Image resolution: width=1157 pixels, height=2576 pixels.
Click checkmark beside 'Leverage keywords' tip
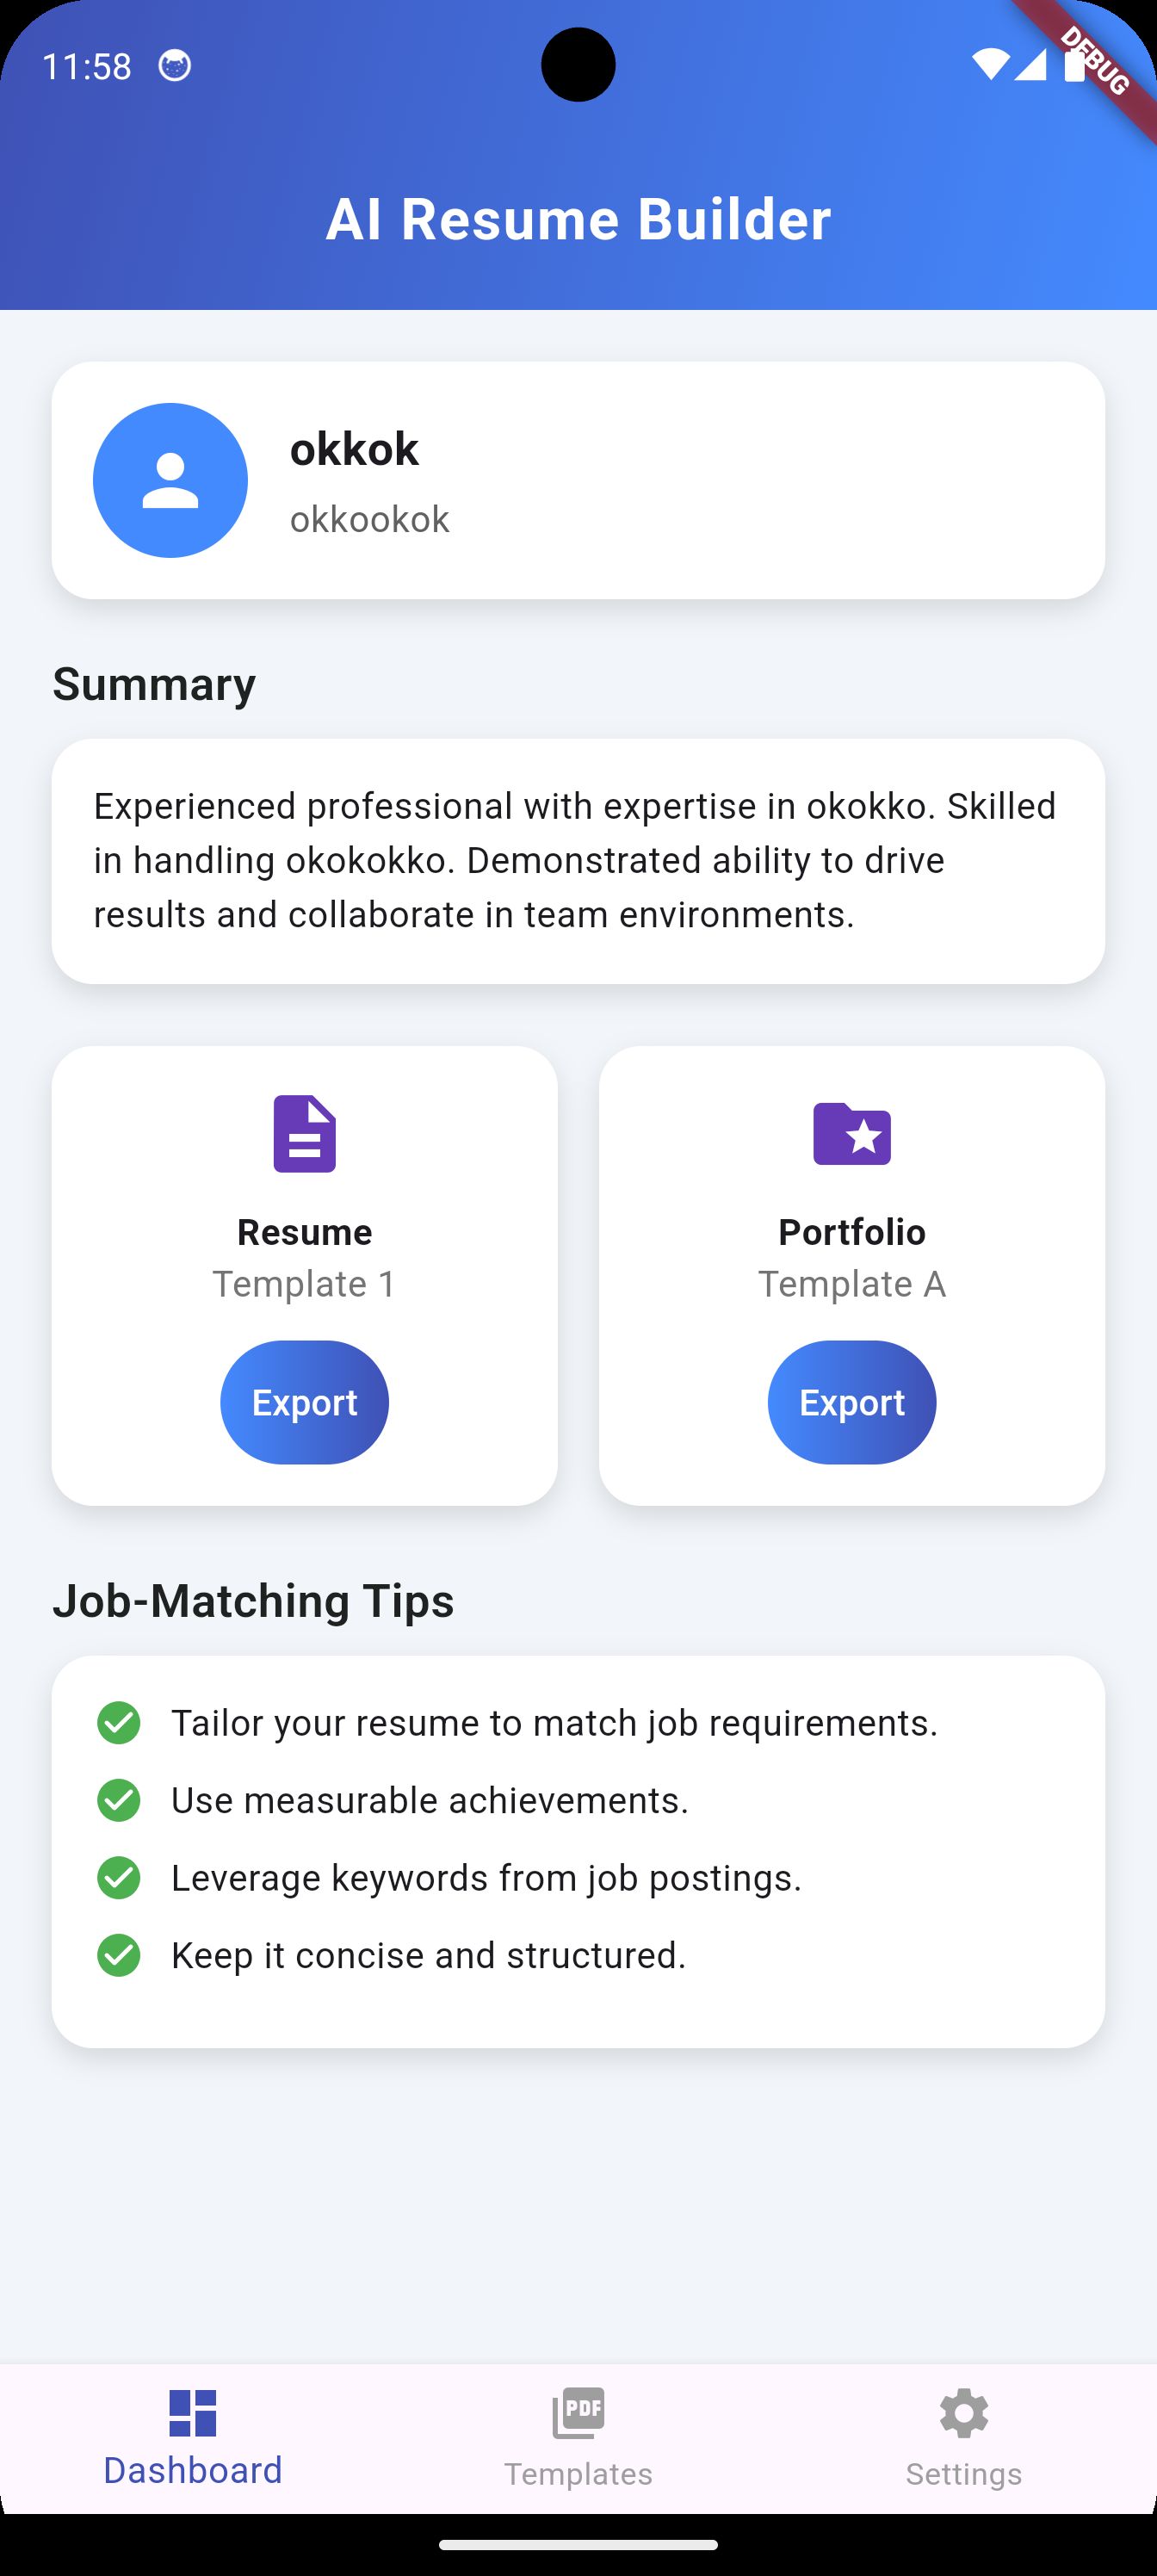coord(119,1878)
